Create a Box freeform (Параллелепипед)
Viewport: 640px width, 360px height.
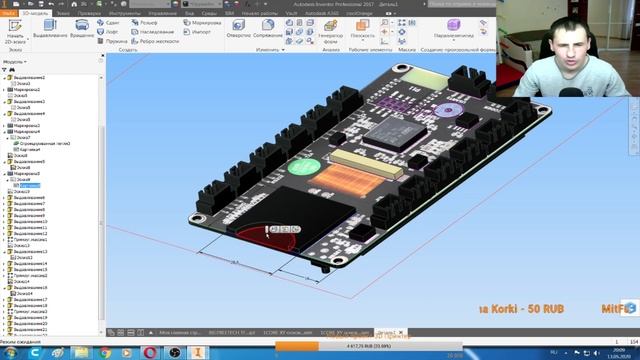click(x=453, y=29)
